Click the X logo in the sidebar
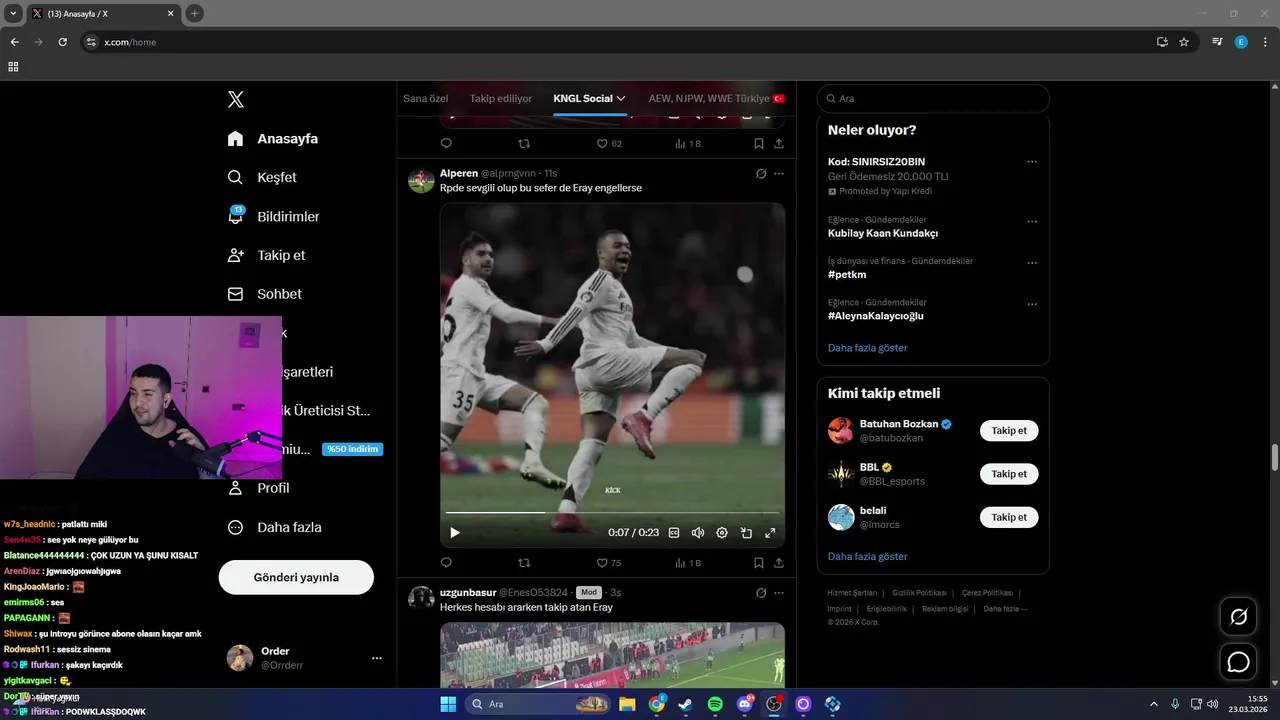 pos(236,99)
